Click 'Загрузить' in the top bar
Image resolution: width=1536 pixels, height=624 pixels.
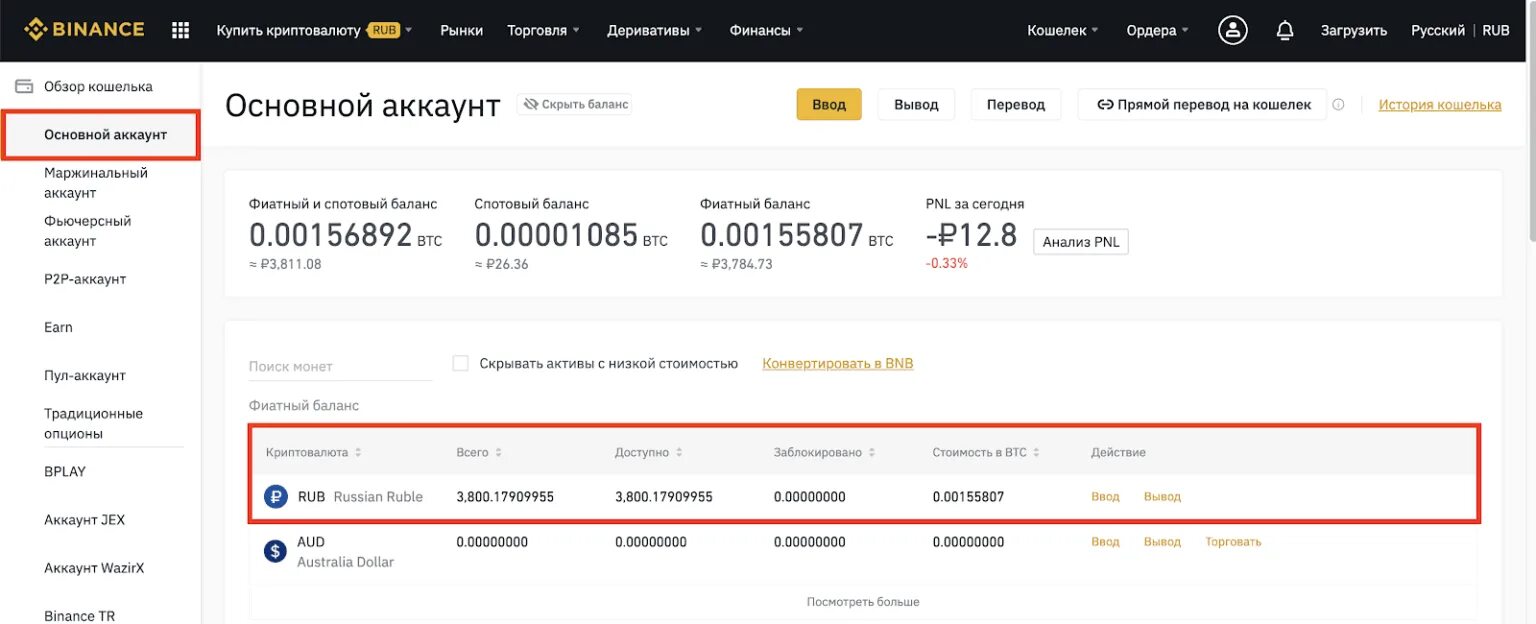[1354, 30]
